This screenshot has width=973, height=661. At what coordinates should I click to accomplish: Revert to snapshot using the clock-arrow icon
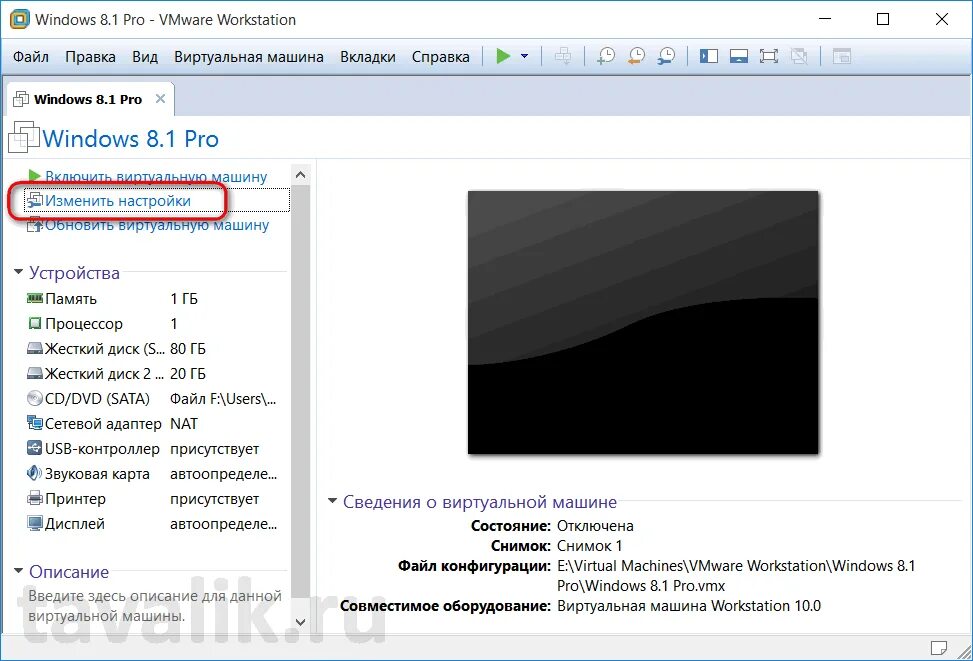click(x=636, y=56)
